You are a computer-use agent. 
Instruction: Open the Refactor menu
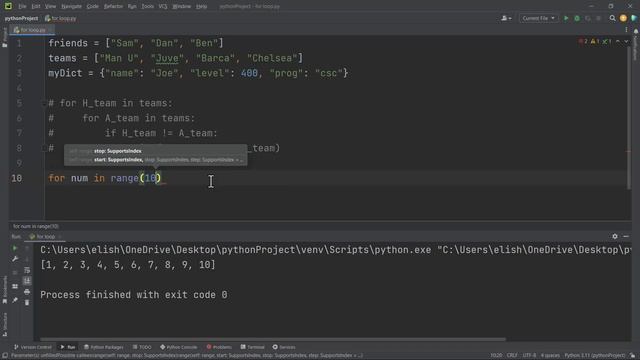click(113, 6)
